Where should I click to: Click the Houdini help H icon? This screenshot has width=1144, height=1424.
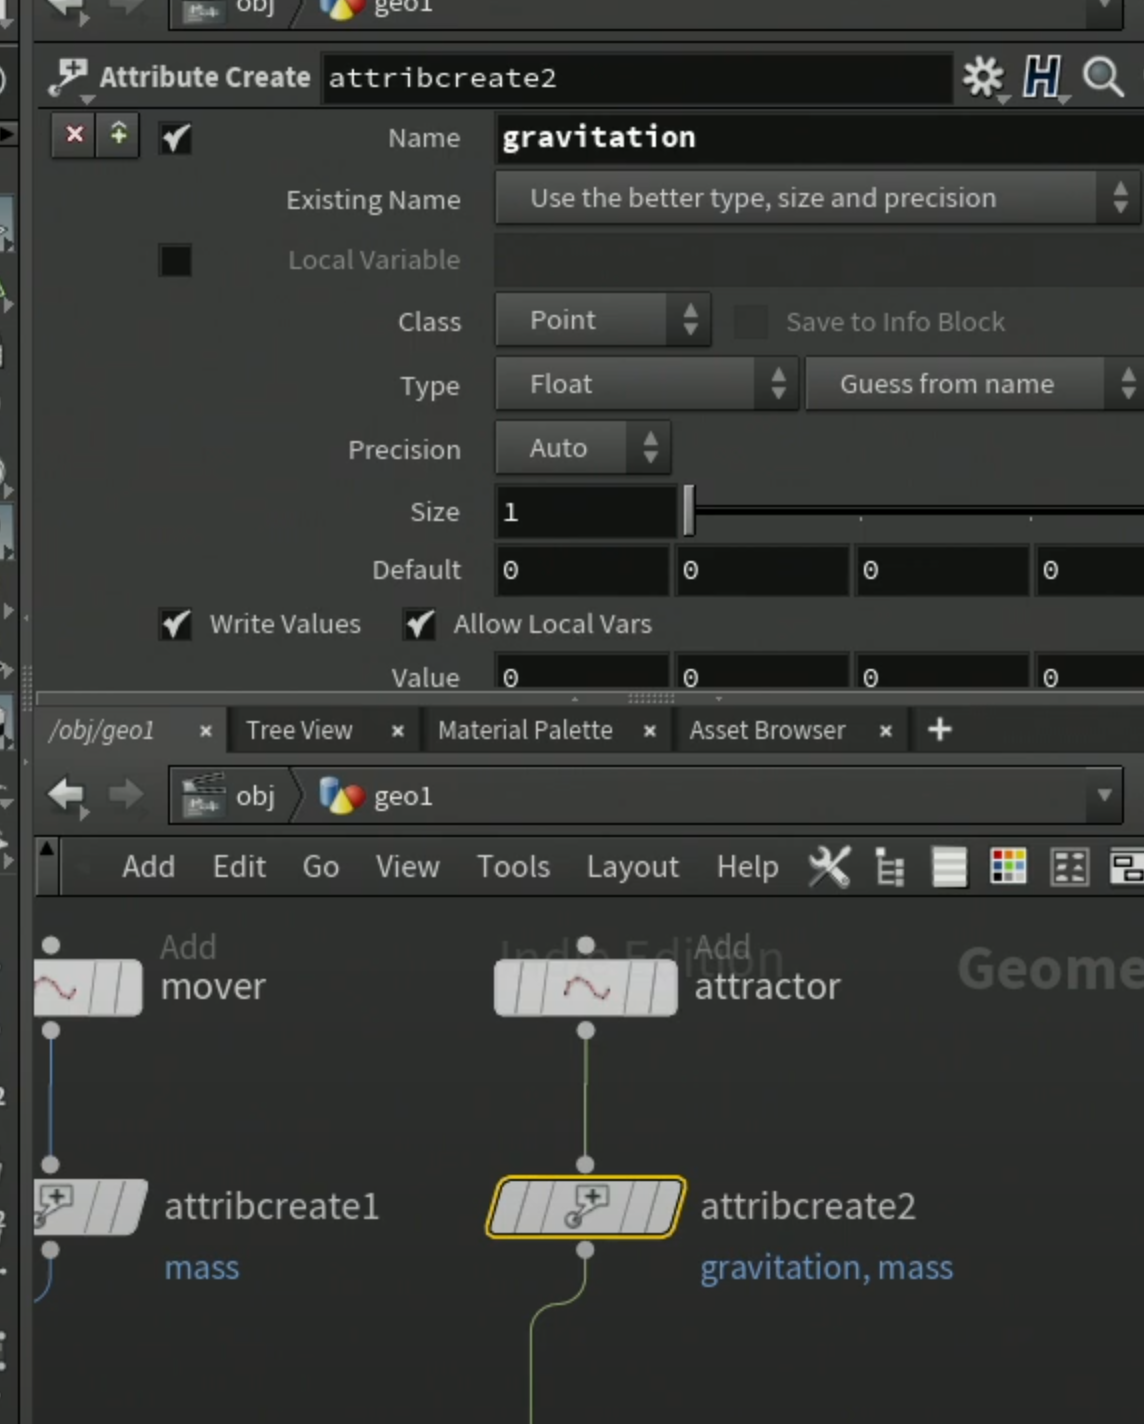pos(1042,77)
